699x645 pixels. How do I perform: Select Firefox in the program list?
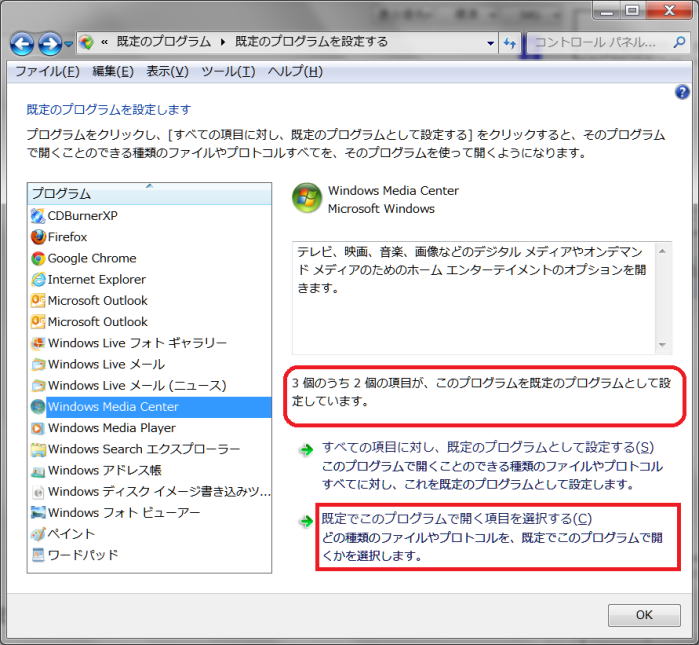[149, 237]
